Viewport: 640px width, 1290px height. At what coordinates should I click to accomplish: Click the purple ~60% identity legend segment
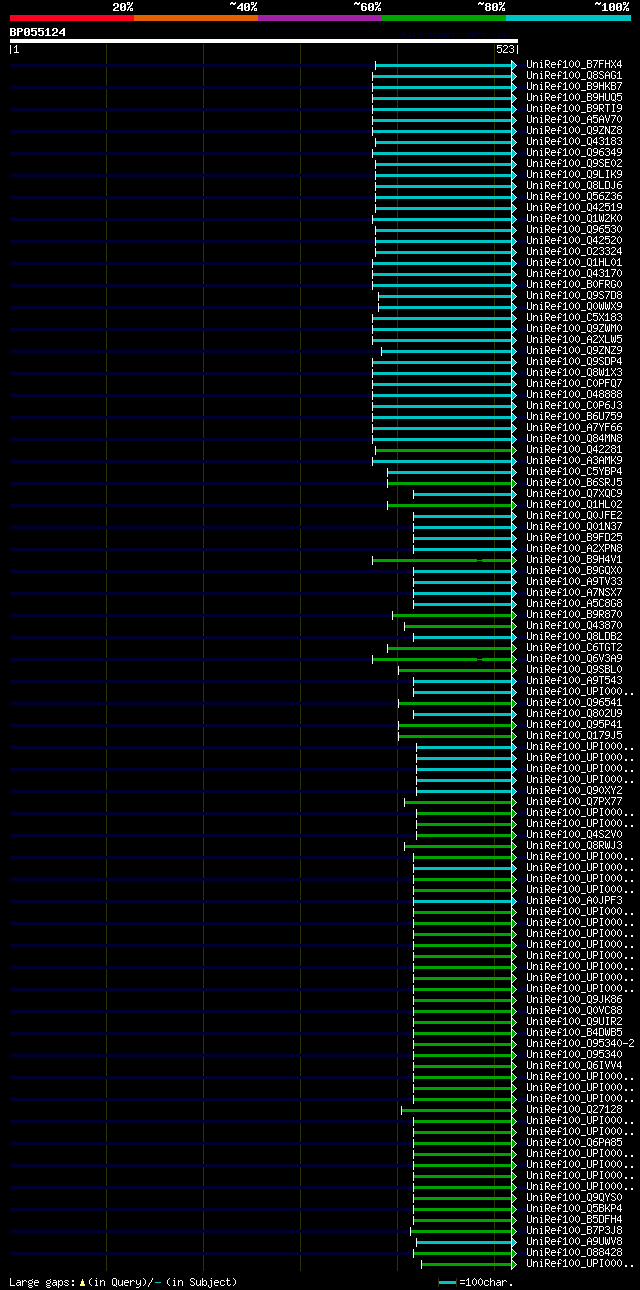pyautogui.click(x=319, y=17)
